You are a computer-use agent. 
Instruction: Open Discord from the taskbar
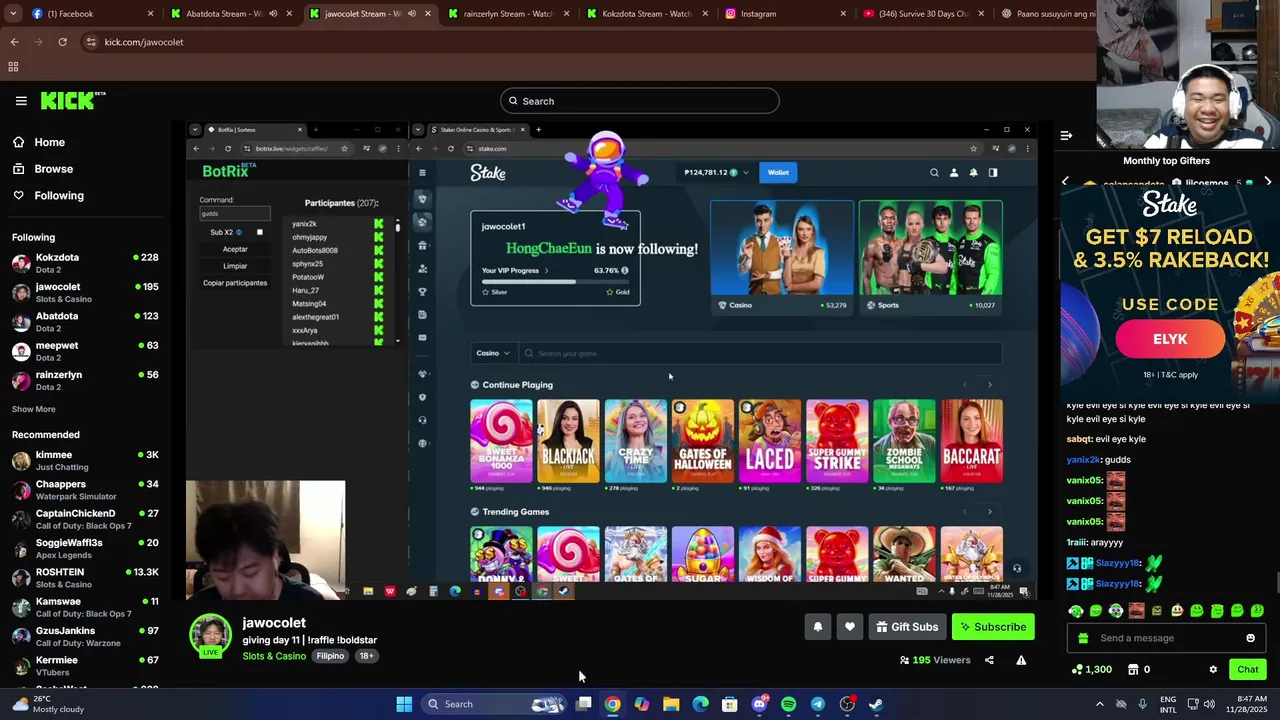coord(759,704)
